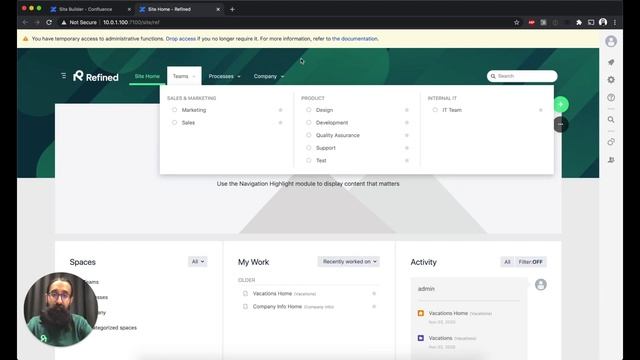This screenshot has height=360, width=640.
Task: Favorite the Support space star
Action: [x=407, y=148]
